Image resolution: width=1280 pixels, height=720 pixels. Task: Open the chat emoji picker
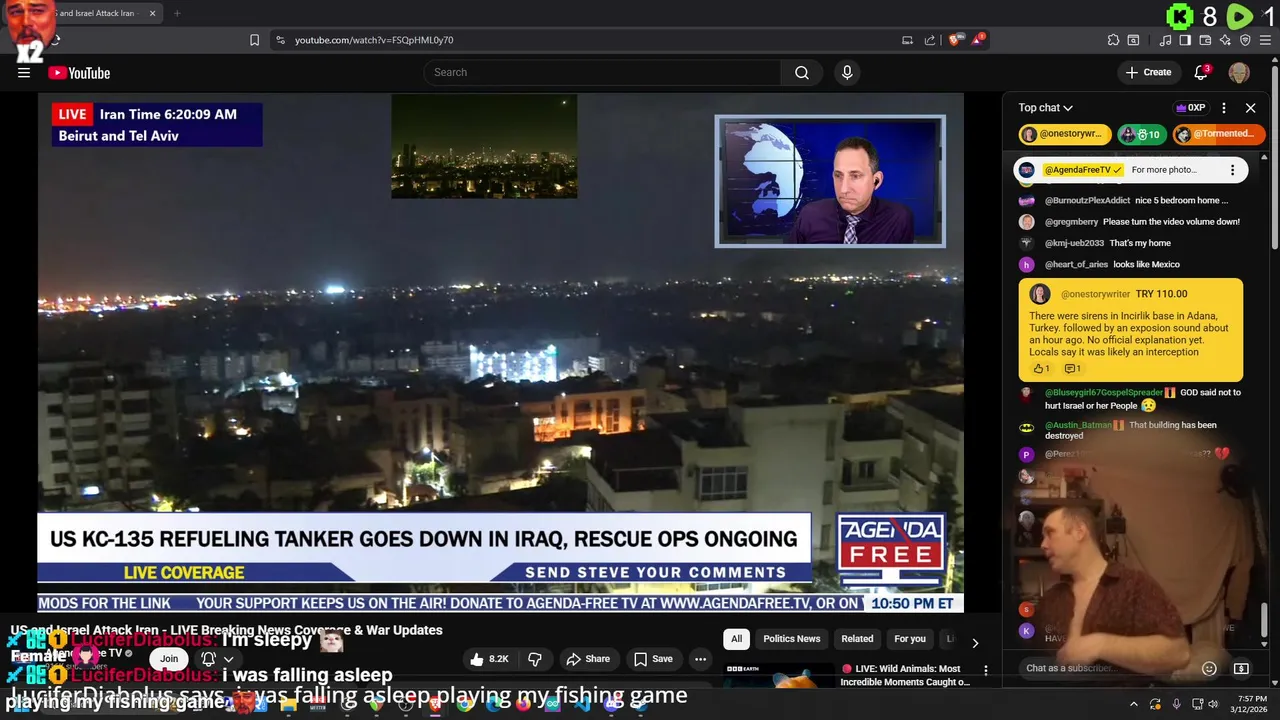pos(1209,668)
